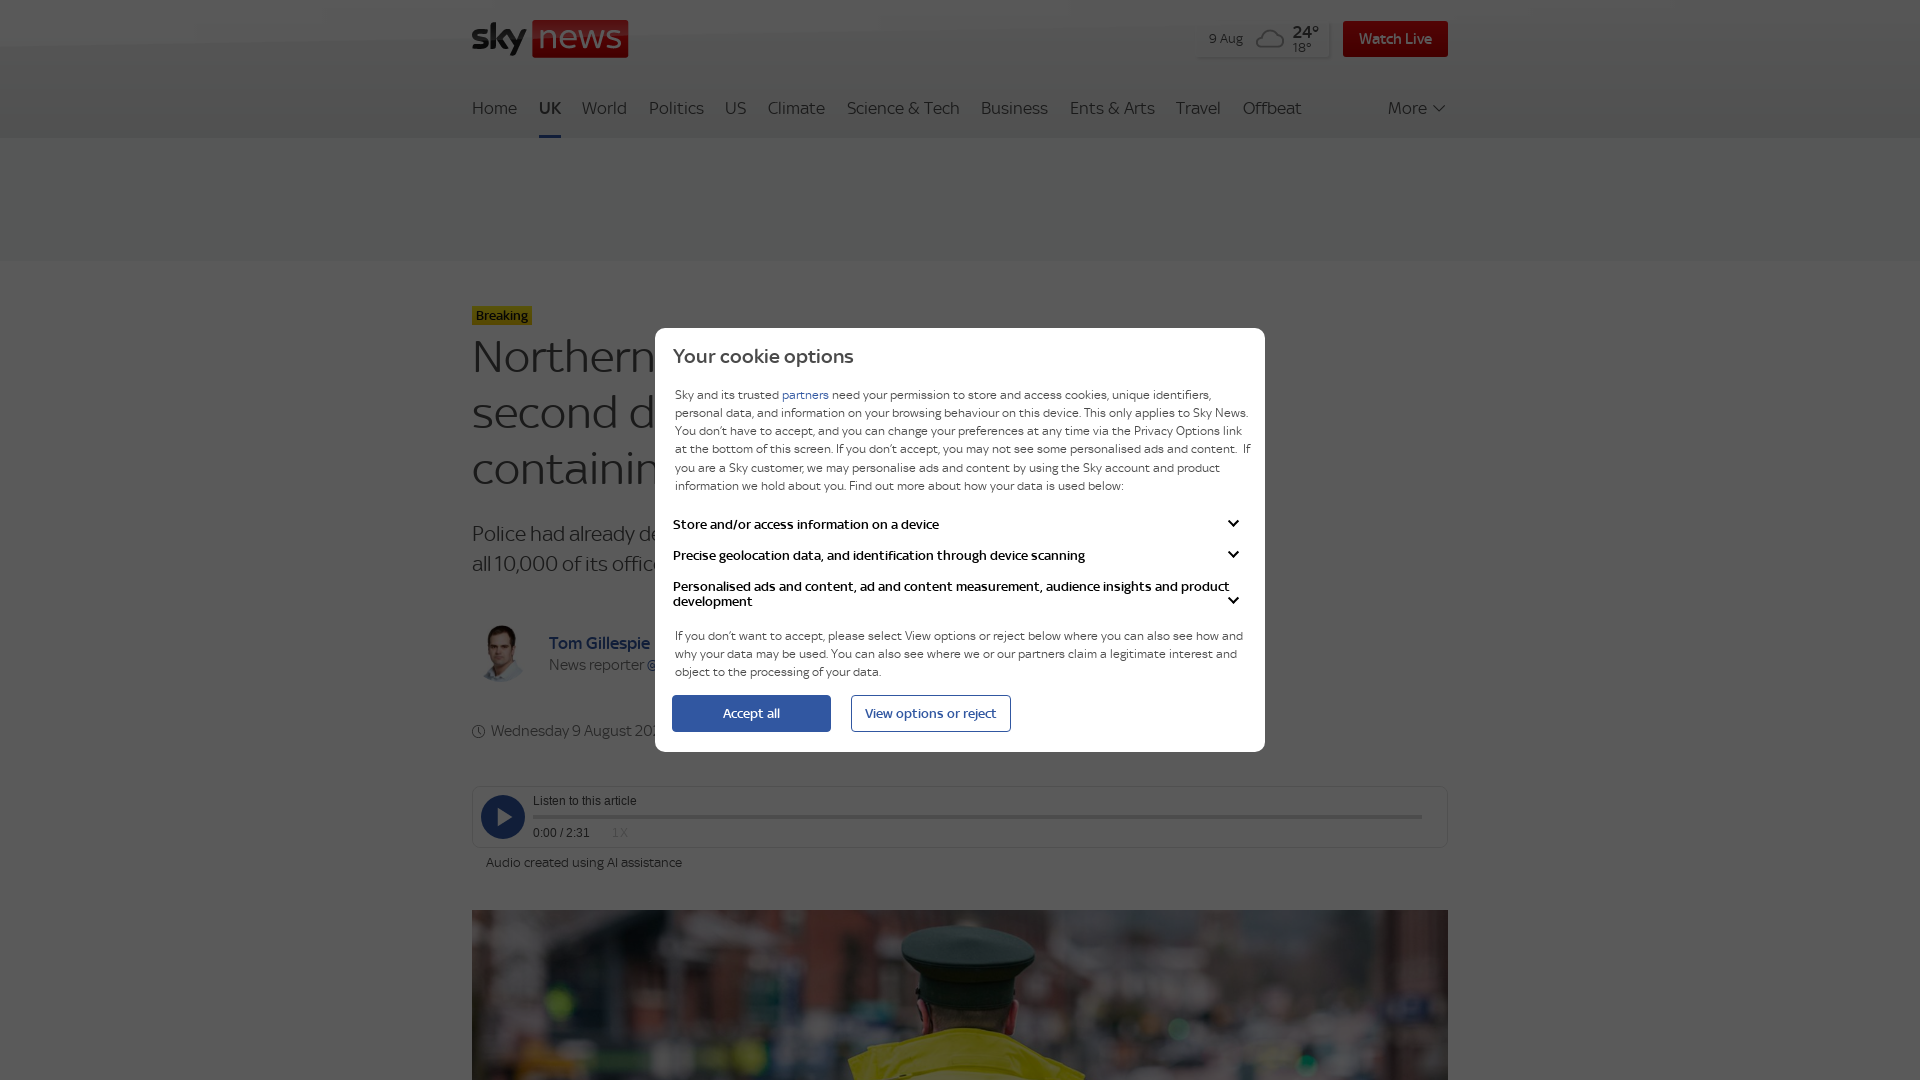
Task: Click the Tom Gillespie author avatar icon
Action: (502, 651)
